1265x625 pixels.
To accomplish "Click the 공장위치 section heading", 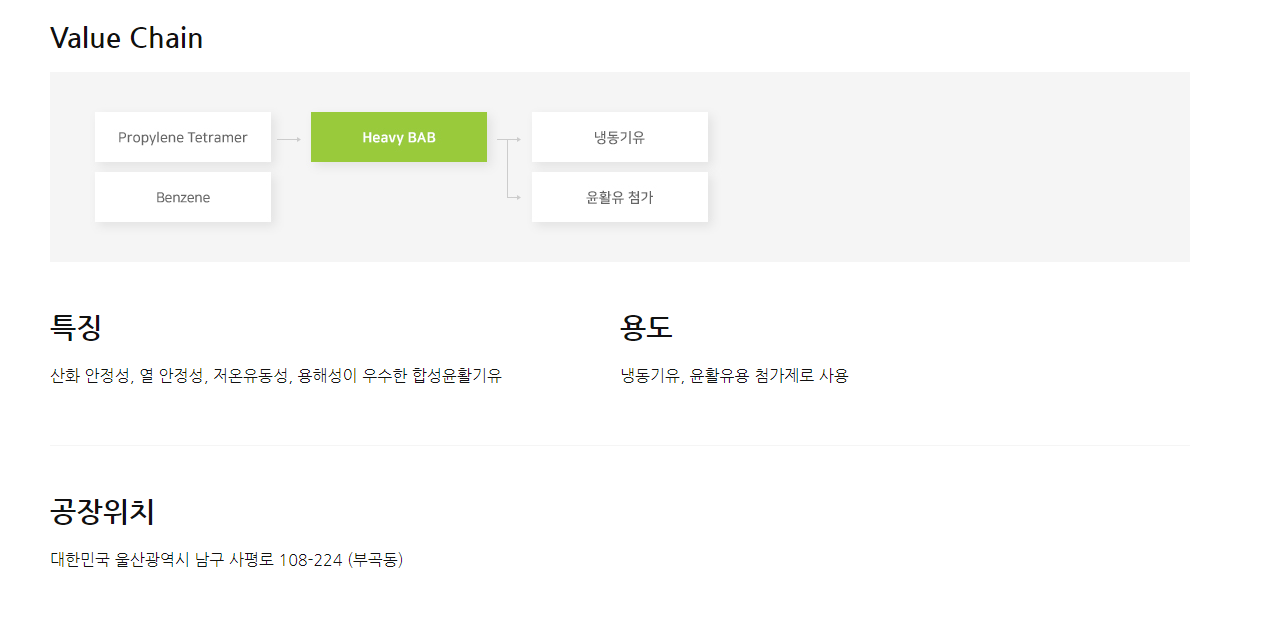I will [102, 512].
